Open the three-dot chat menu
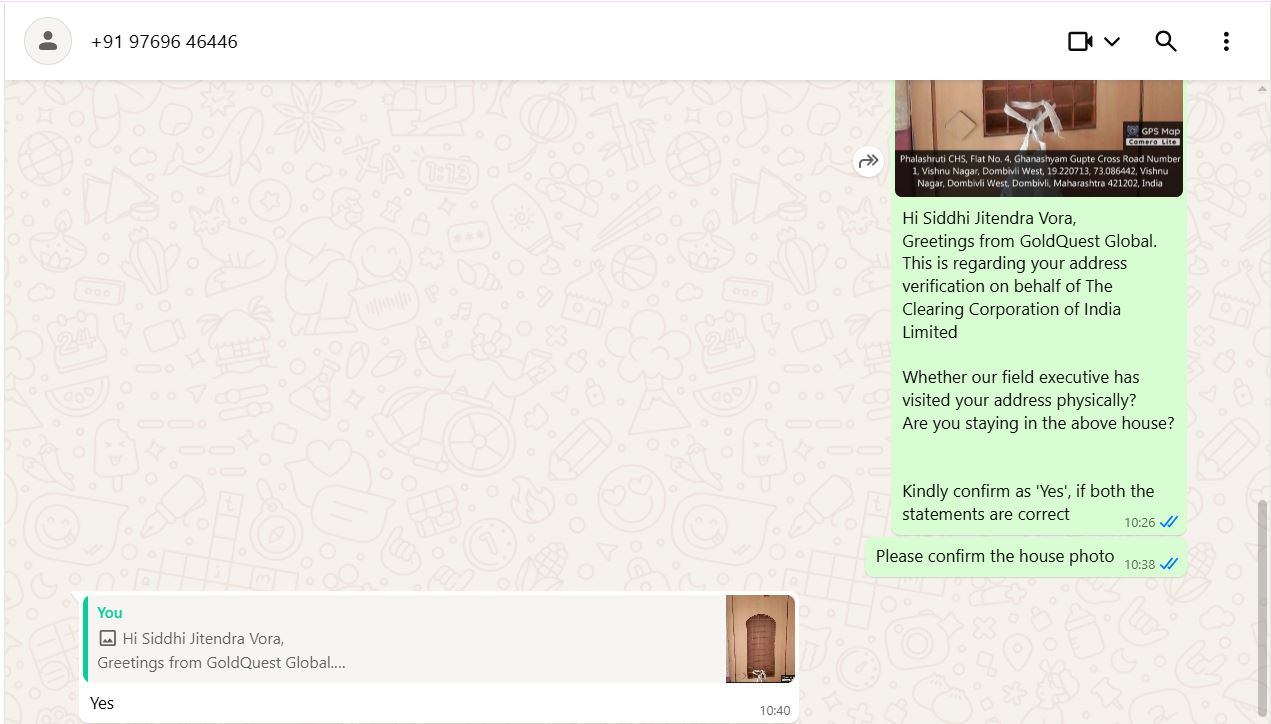This screenshot has width=1271, height=724. (x=1226, y=41)
